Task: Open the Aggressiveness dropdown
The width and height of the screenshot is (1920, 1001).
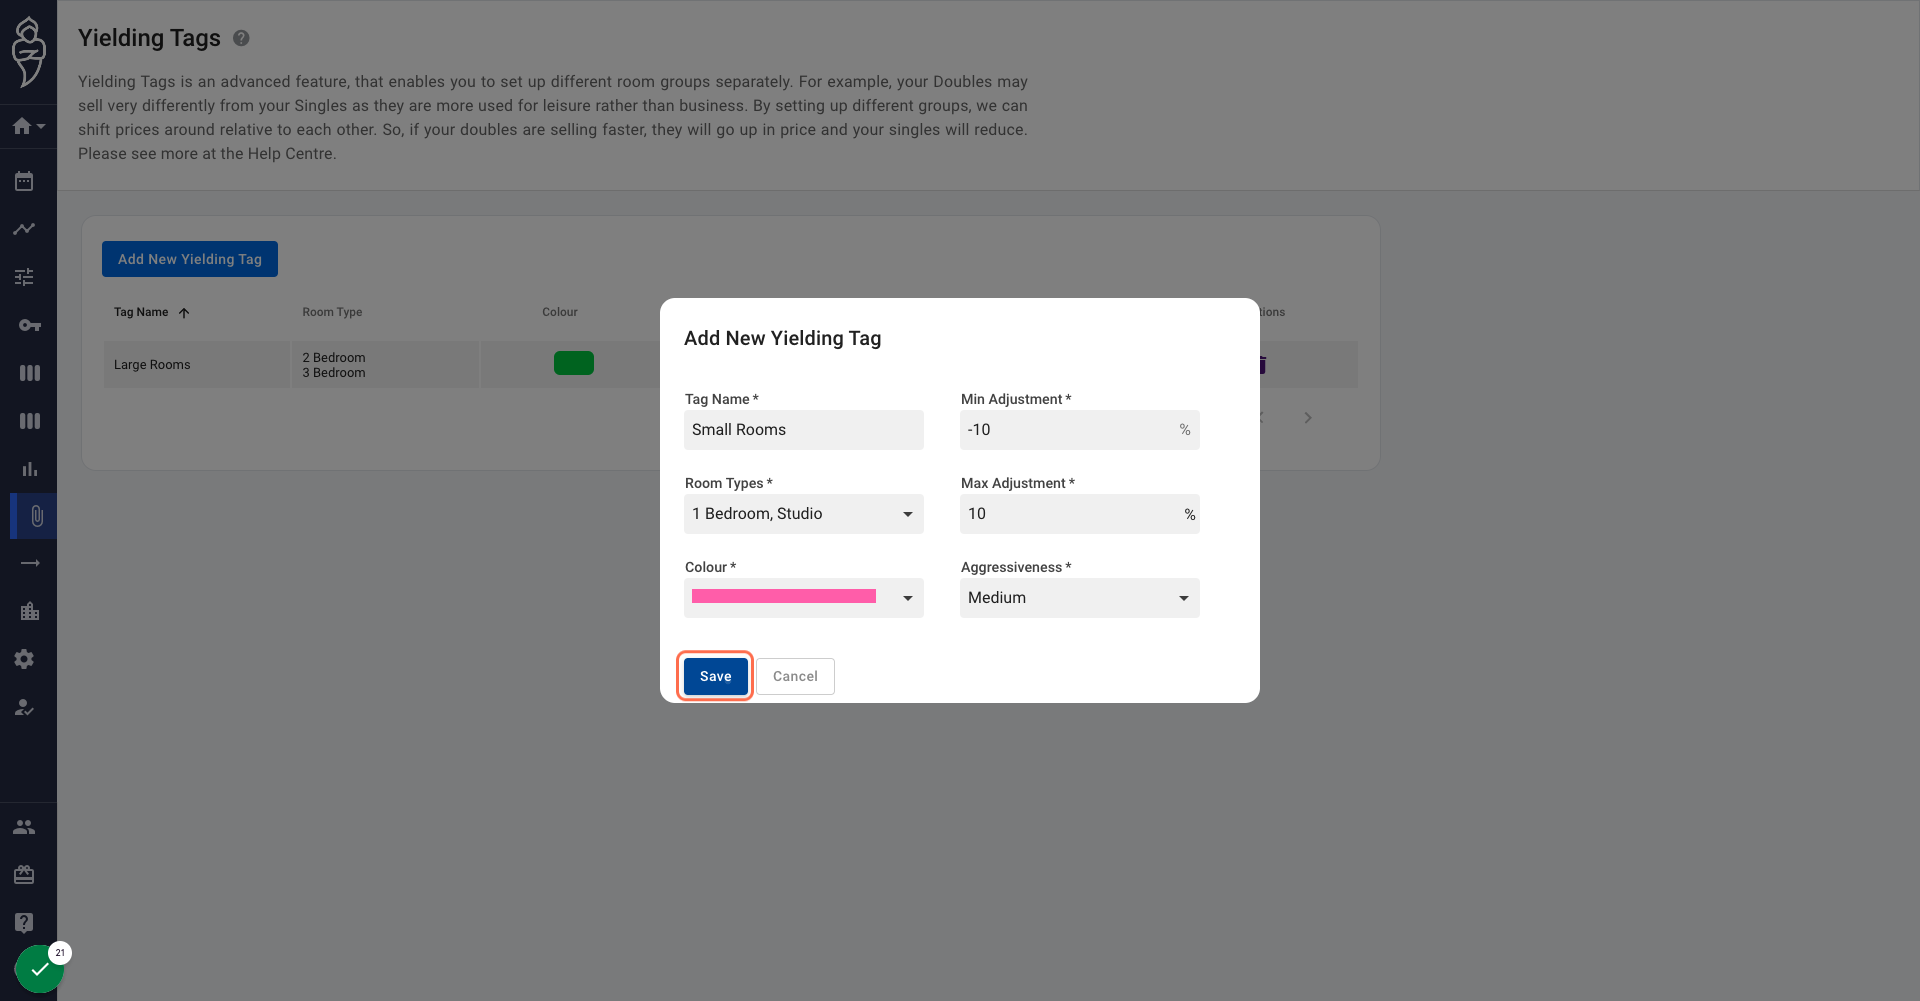Action: [1080, 598]
